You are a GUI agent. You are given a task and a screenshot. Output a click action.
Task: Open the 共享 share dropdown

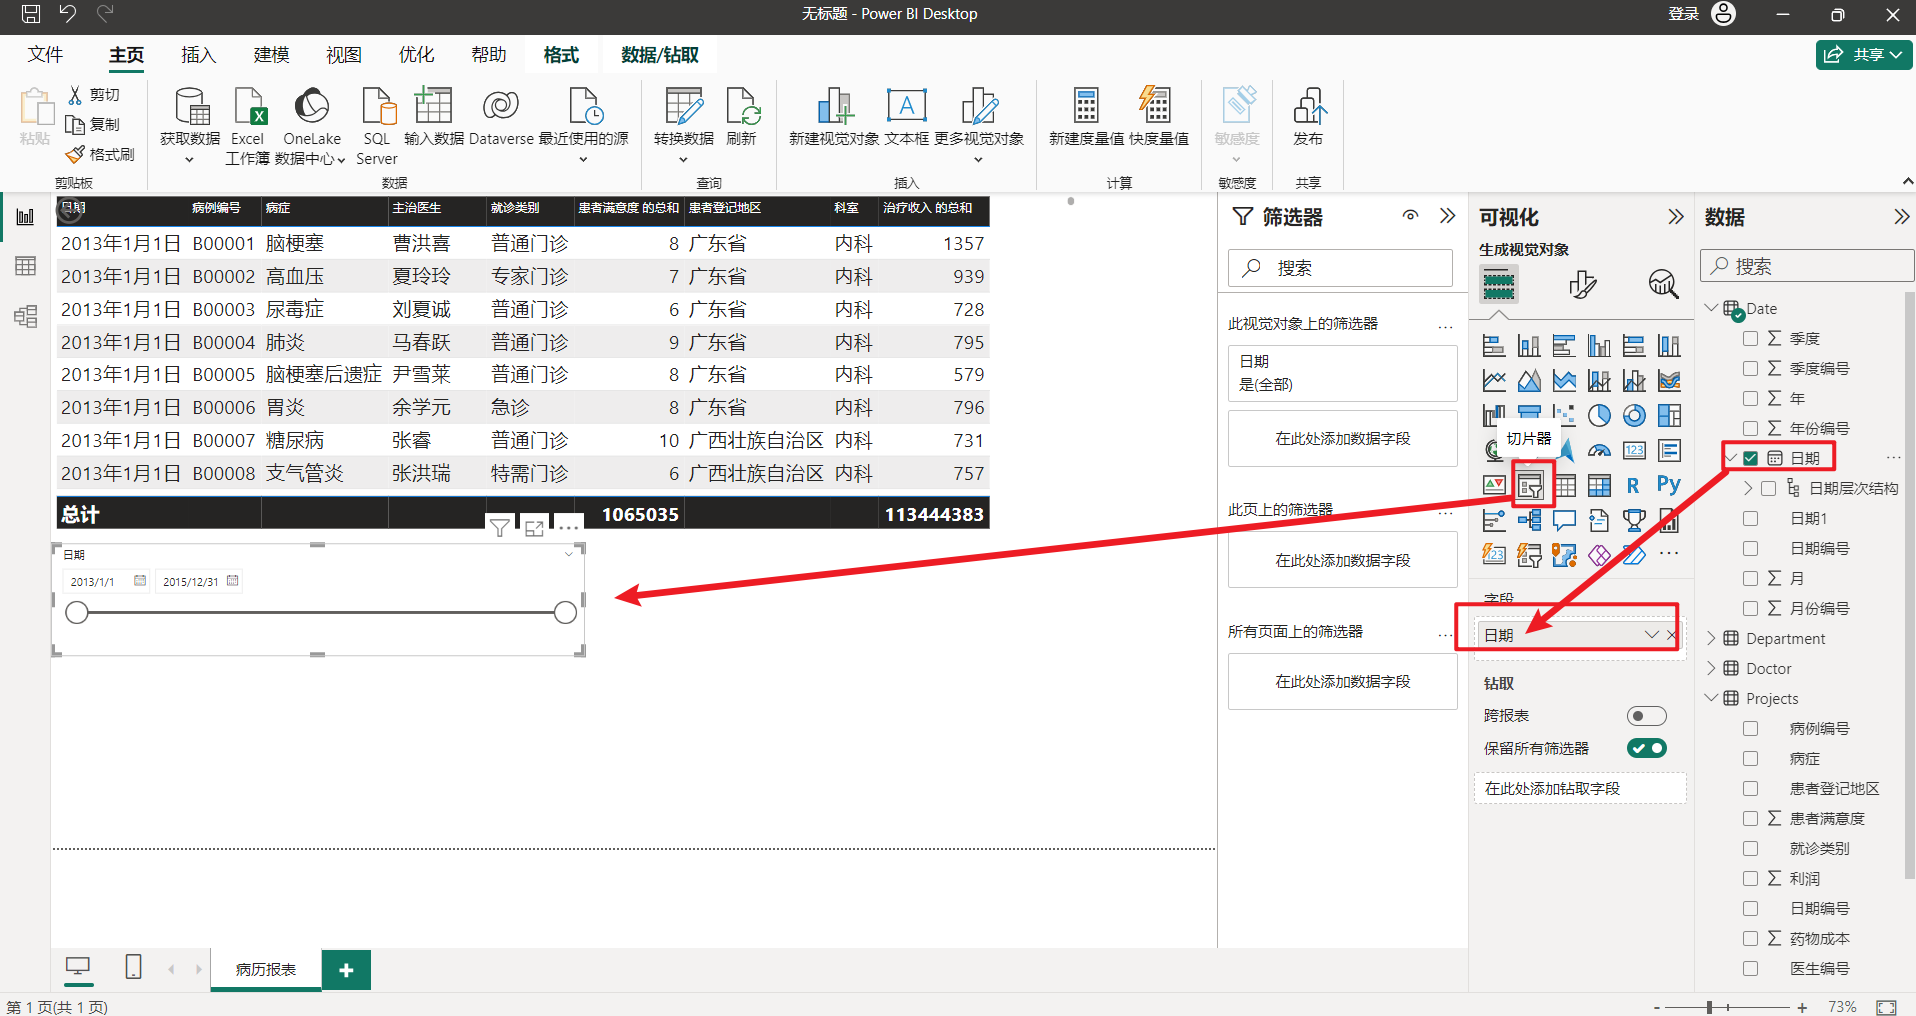click(1865, 55)
